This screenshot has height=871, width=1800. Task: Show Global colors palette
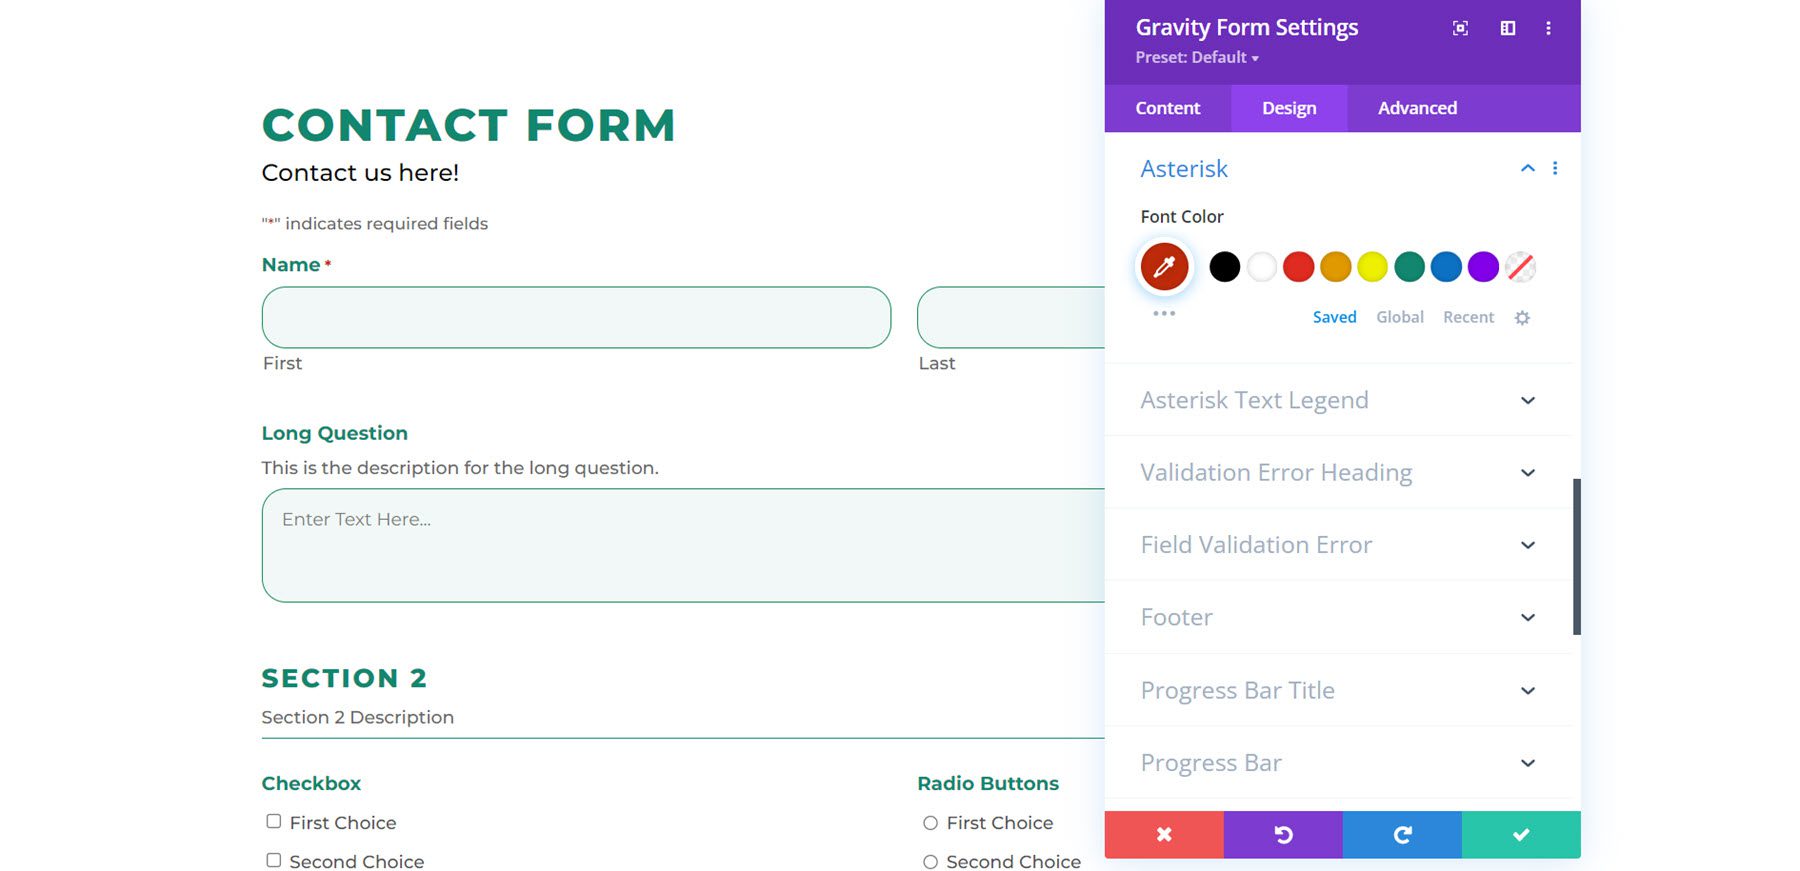(1399, 317)
